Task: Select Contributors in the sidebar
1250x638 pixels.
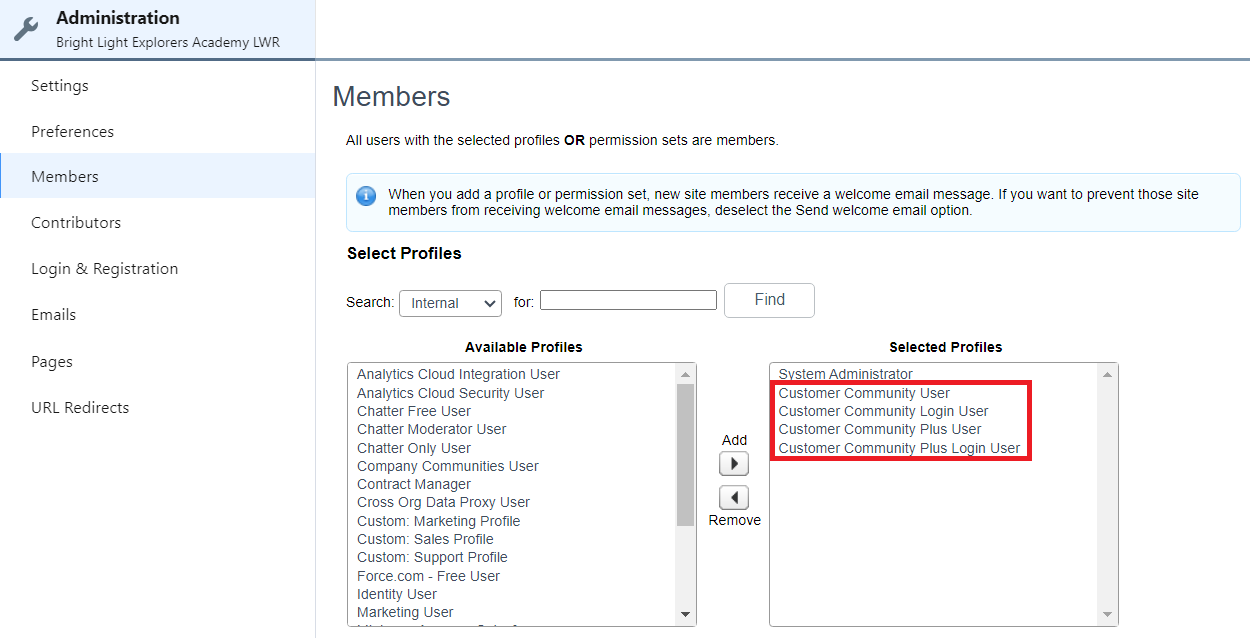Action: (x=76, y=223)
